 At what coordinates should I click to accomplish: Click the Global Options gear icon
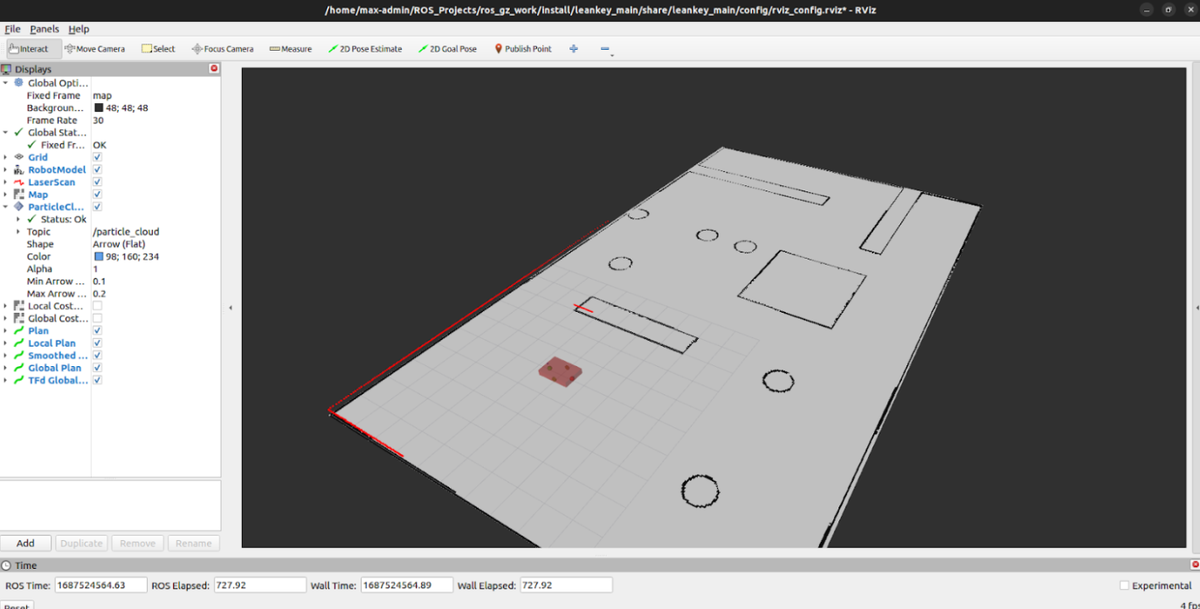(x=19, y=83)
